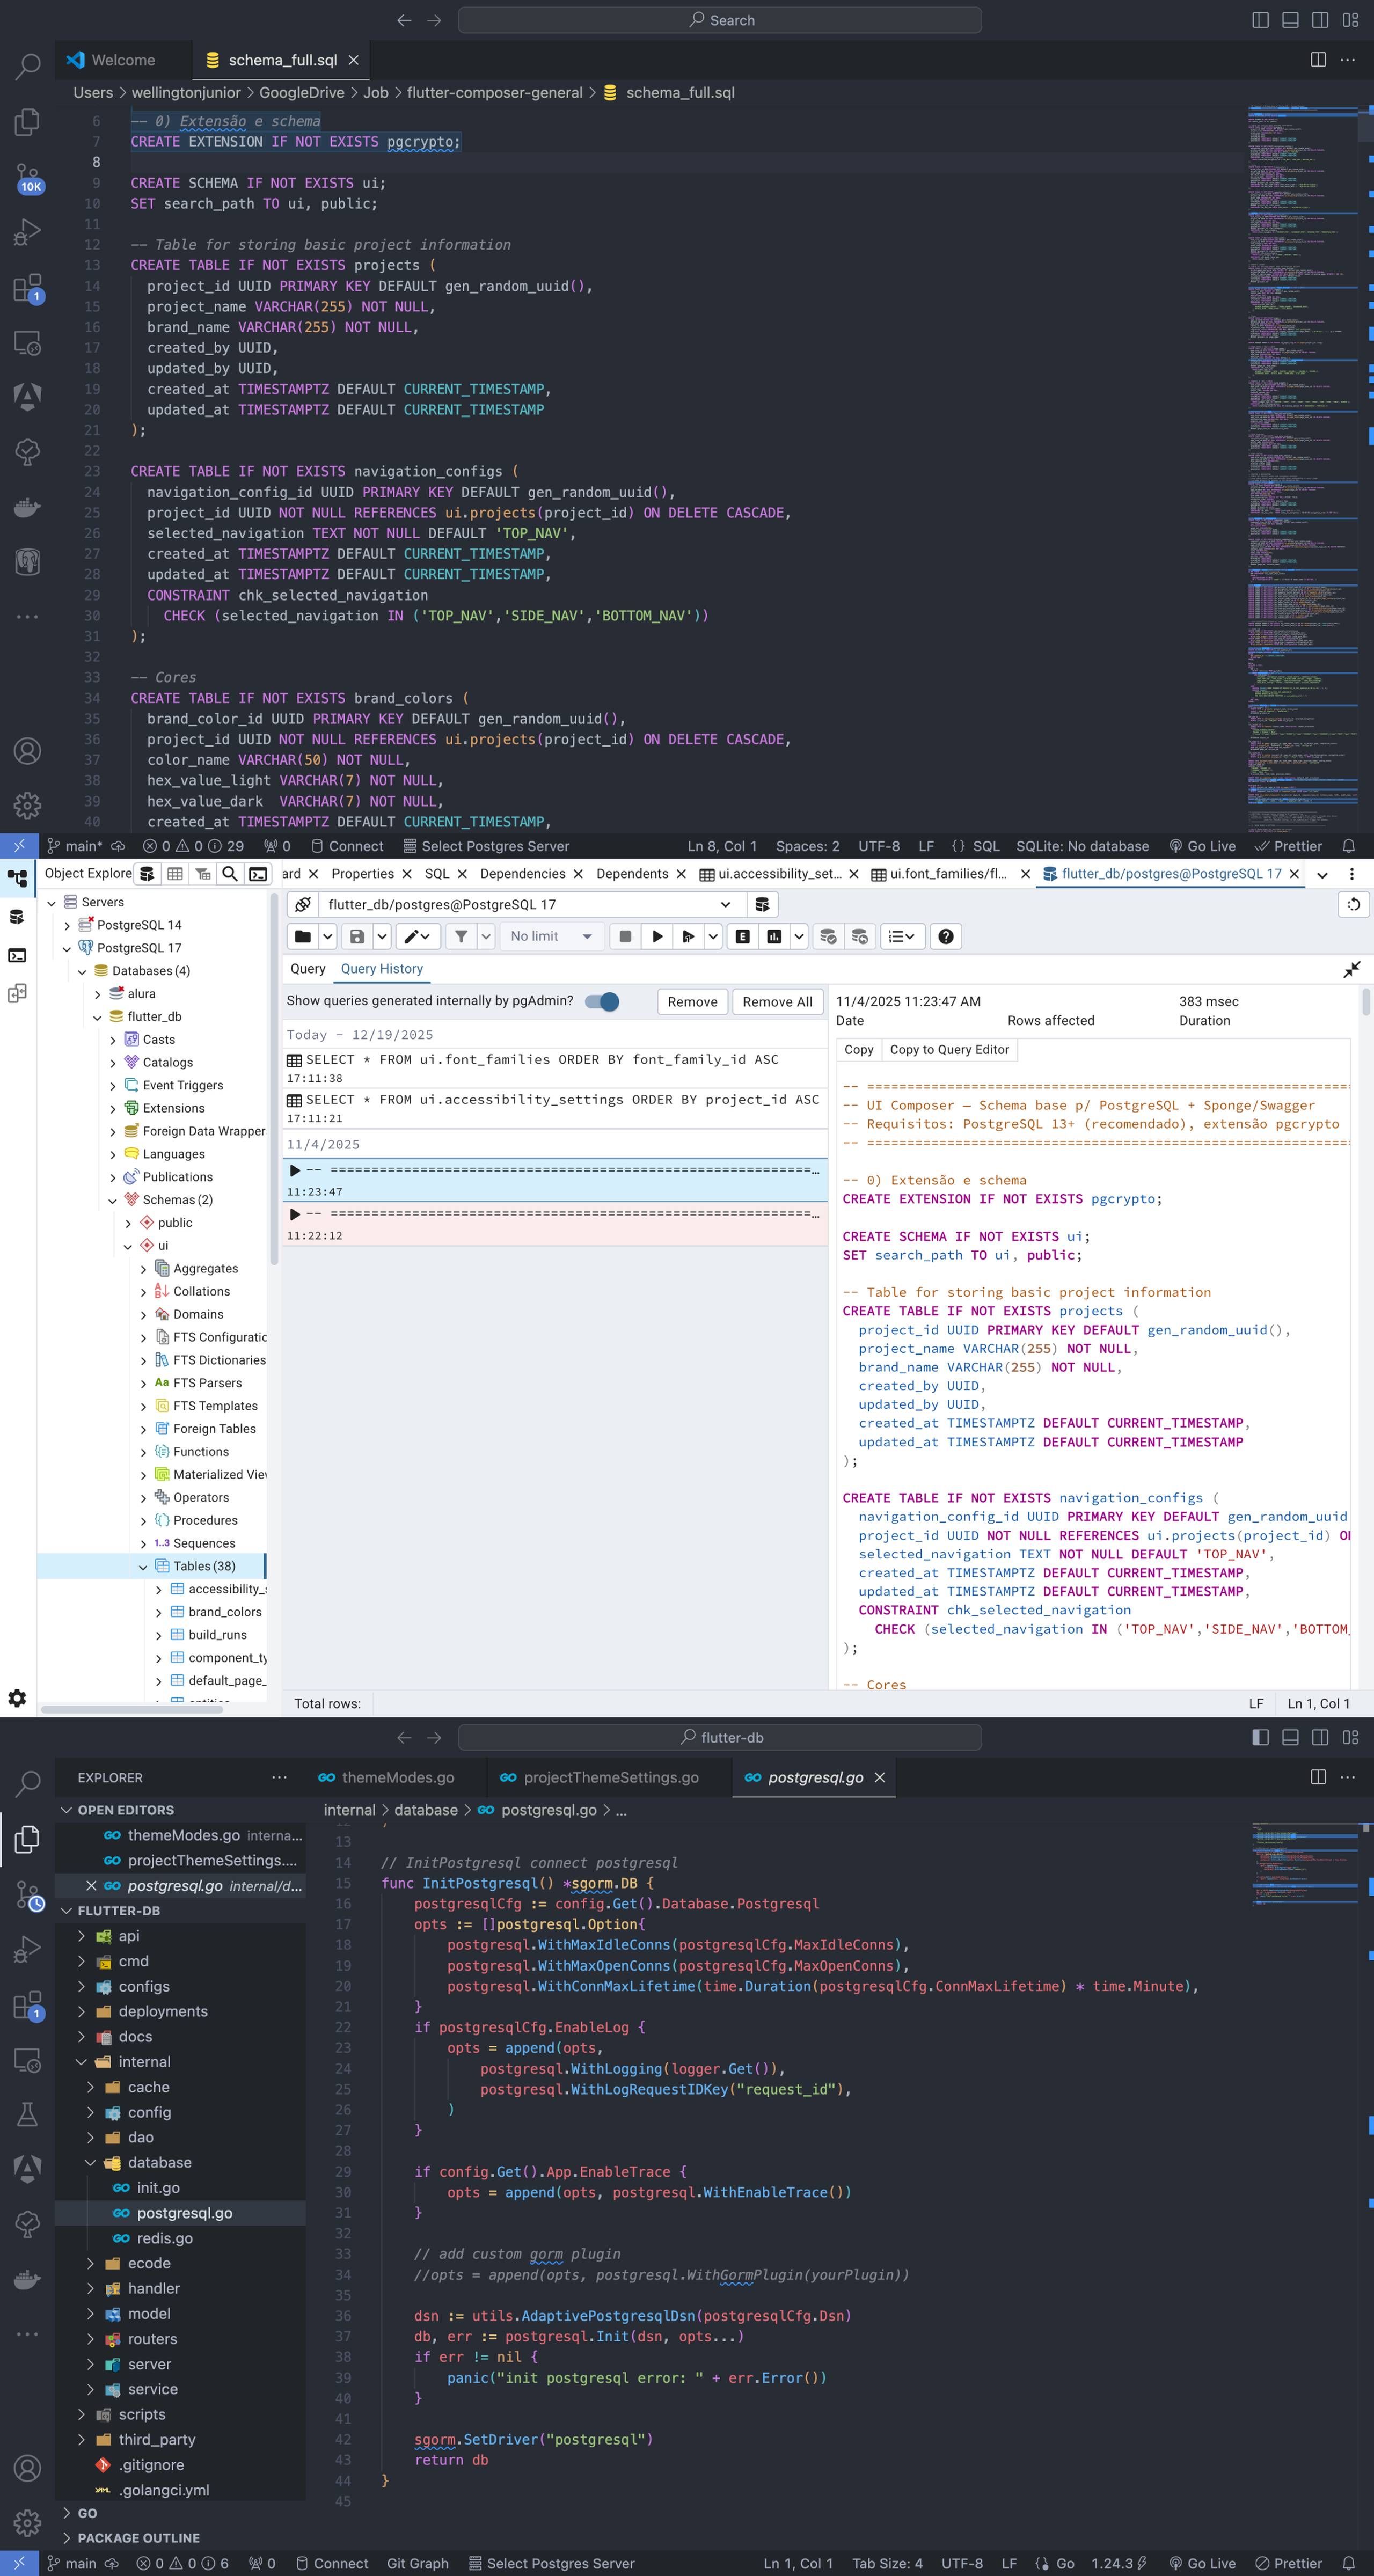Expand brand_colors table node
This screenshot has width=1374, height=2576.
[x=159, y=1612]
